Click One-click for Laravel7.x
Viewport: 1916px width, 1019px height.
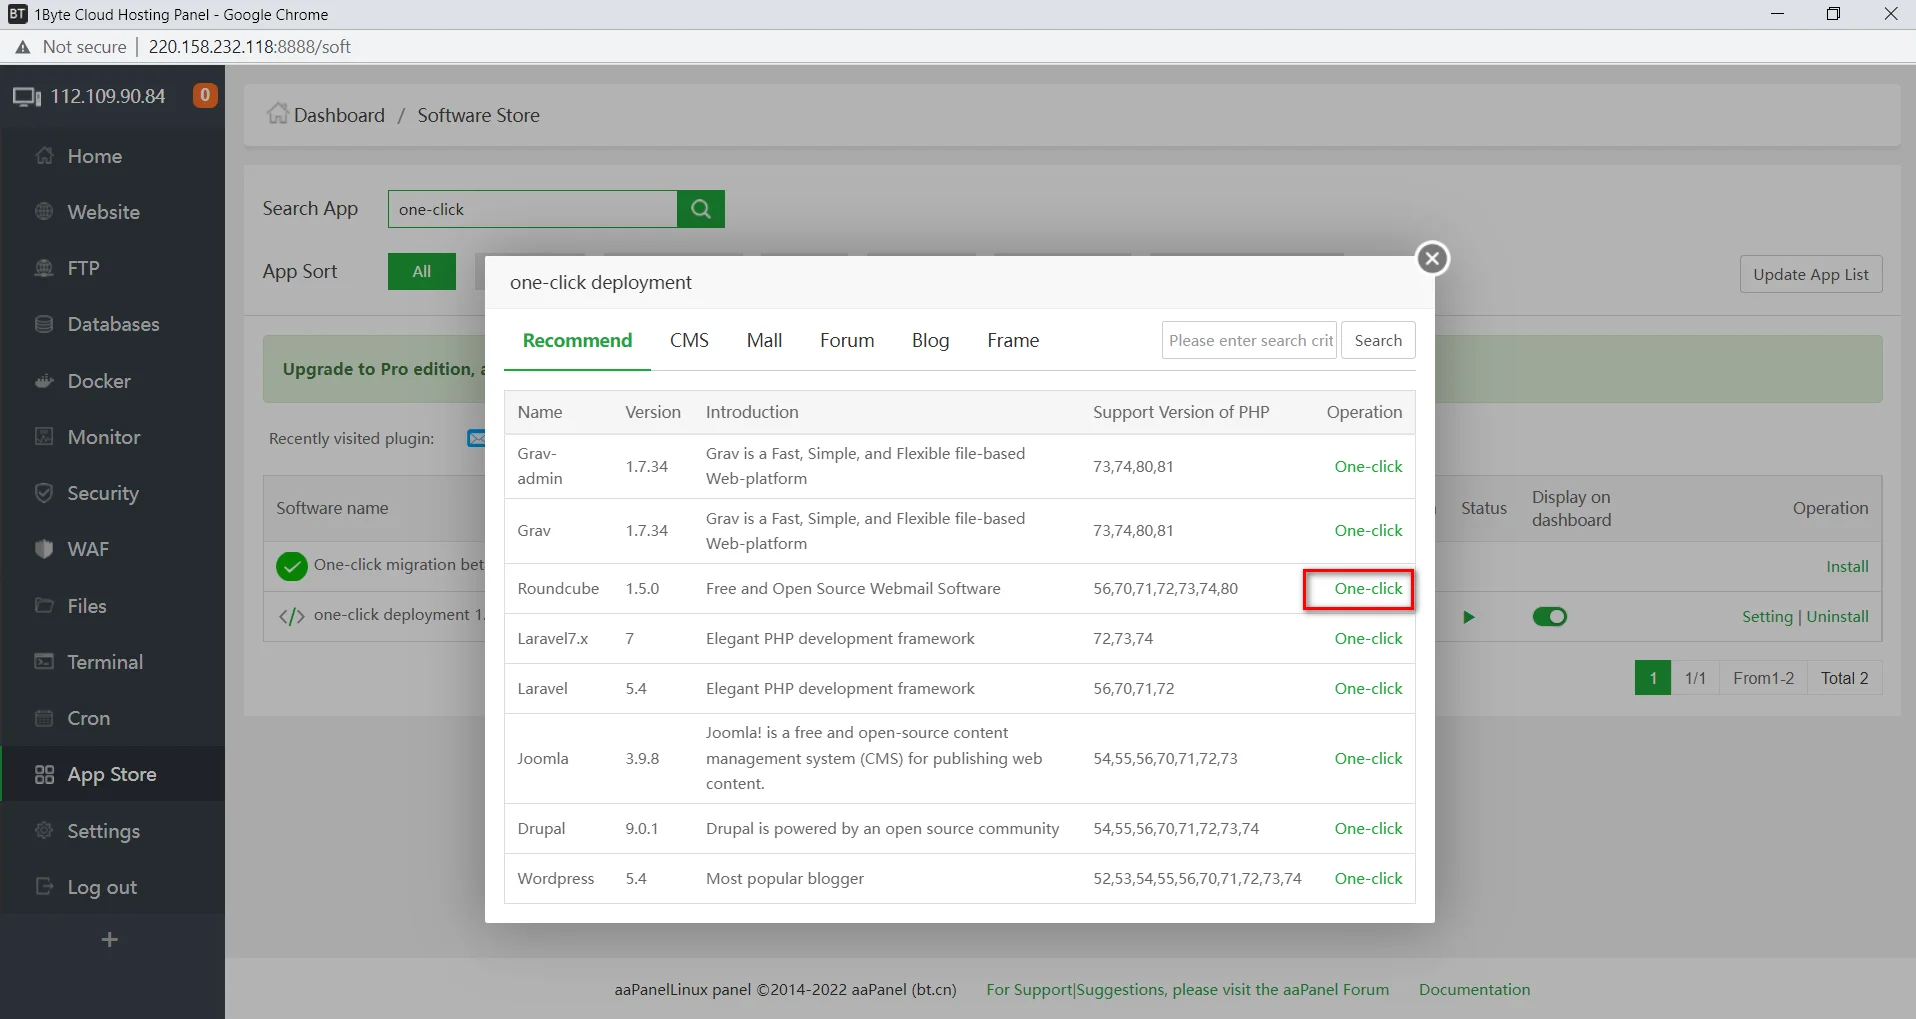1368,638
